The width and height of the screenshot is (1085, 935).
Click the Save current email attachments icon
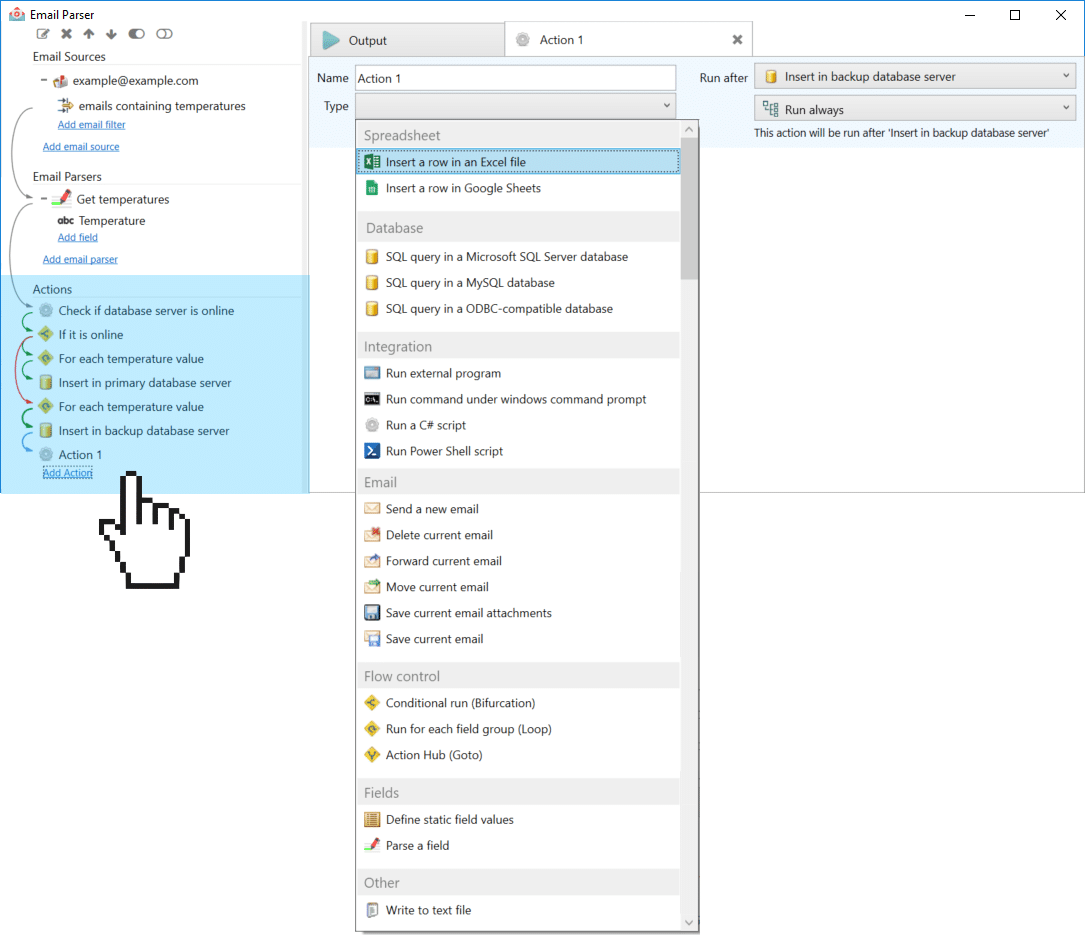click(x=372, y=613)
